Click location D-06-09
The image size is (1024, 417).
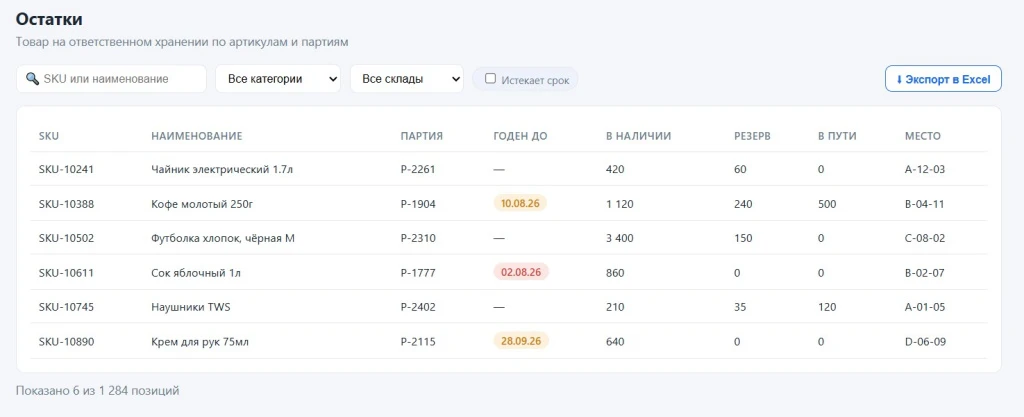[x=925, y=341]
